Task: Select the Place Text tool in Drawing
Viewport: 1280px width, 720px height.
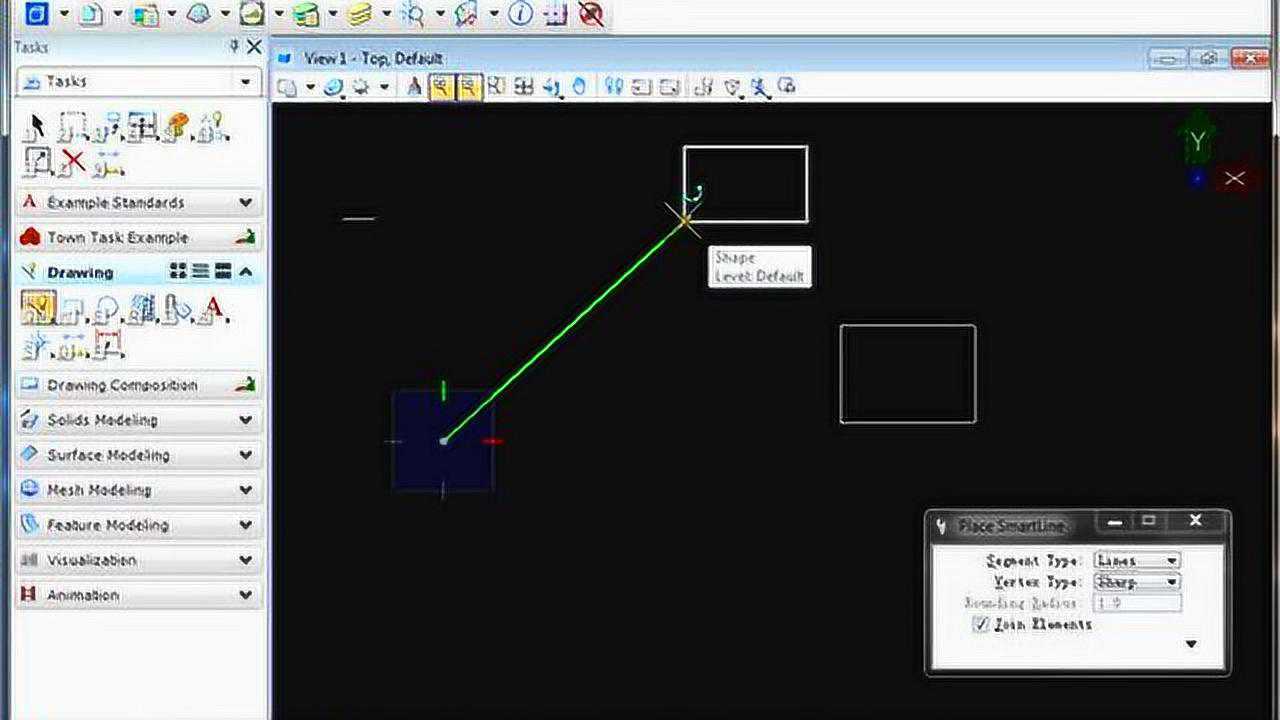Action: [x=212, y=309]
